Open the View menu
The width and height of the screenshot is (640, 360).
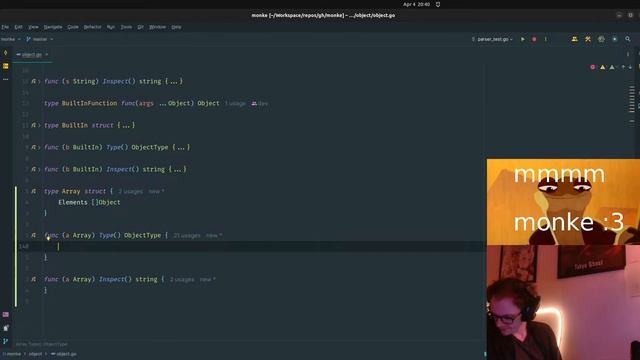[x=33, y=27]
